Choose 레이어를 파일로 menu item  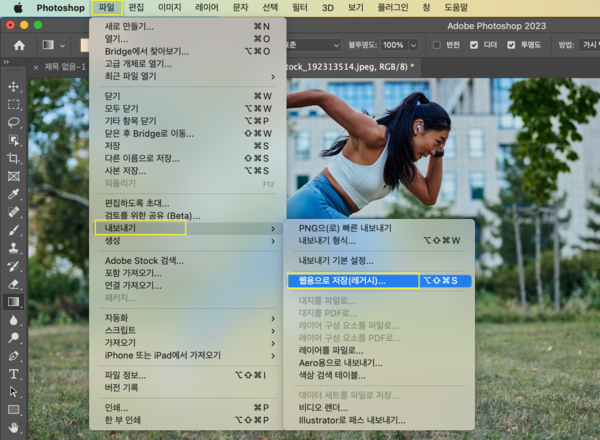[x=379, y=350]
